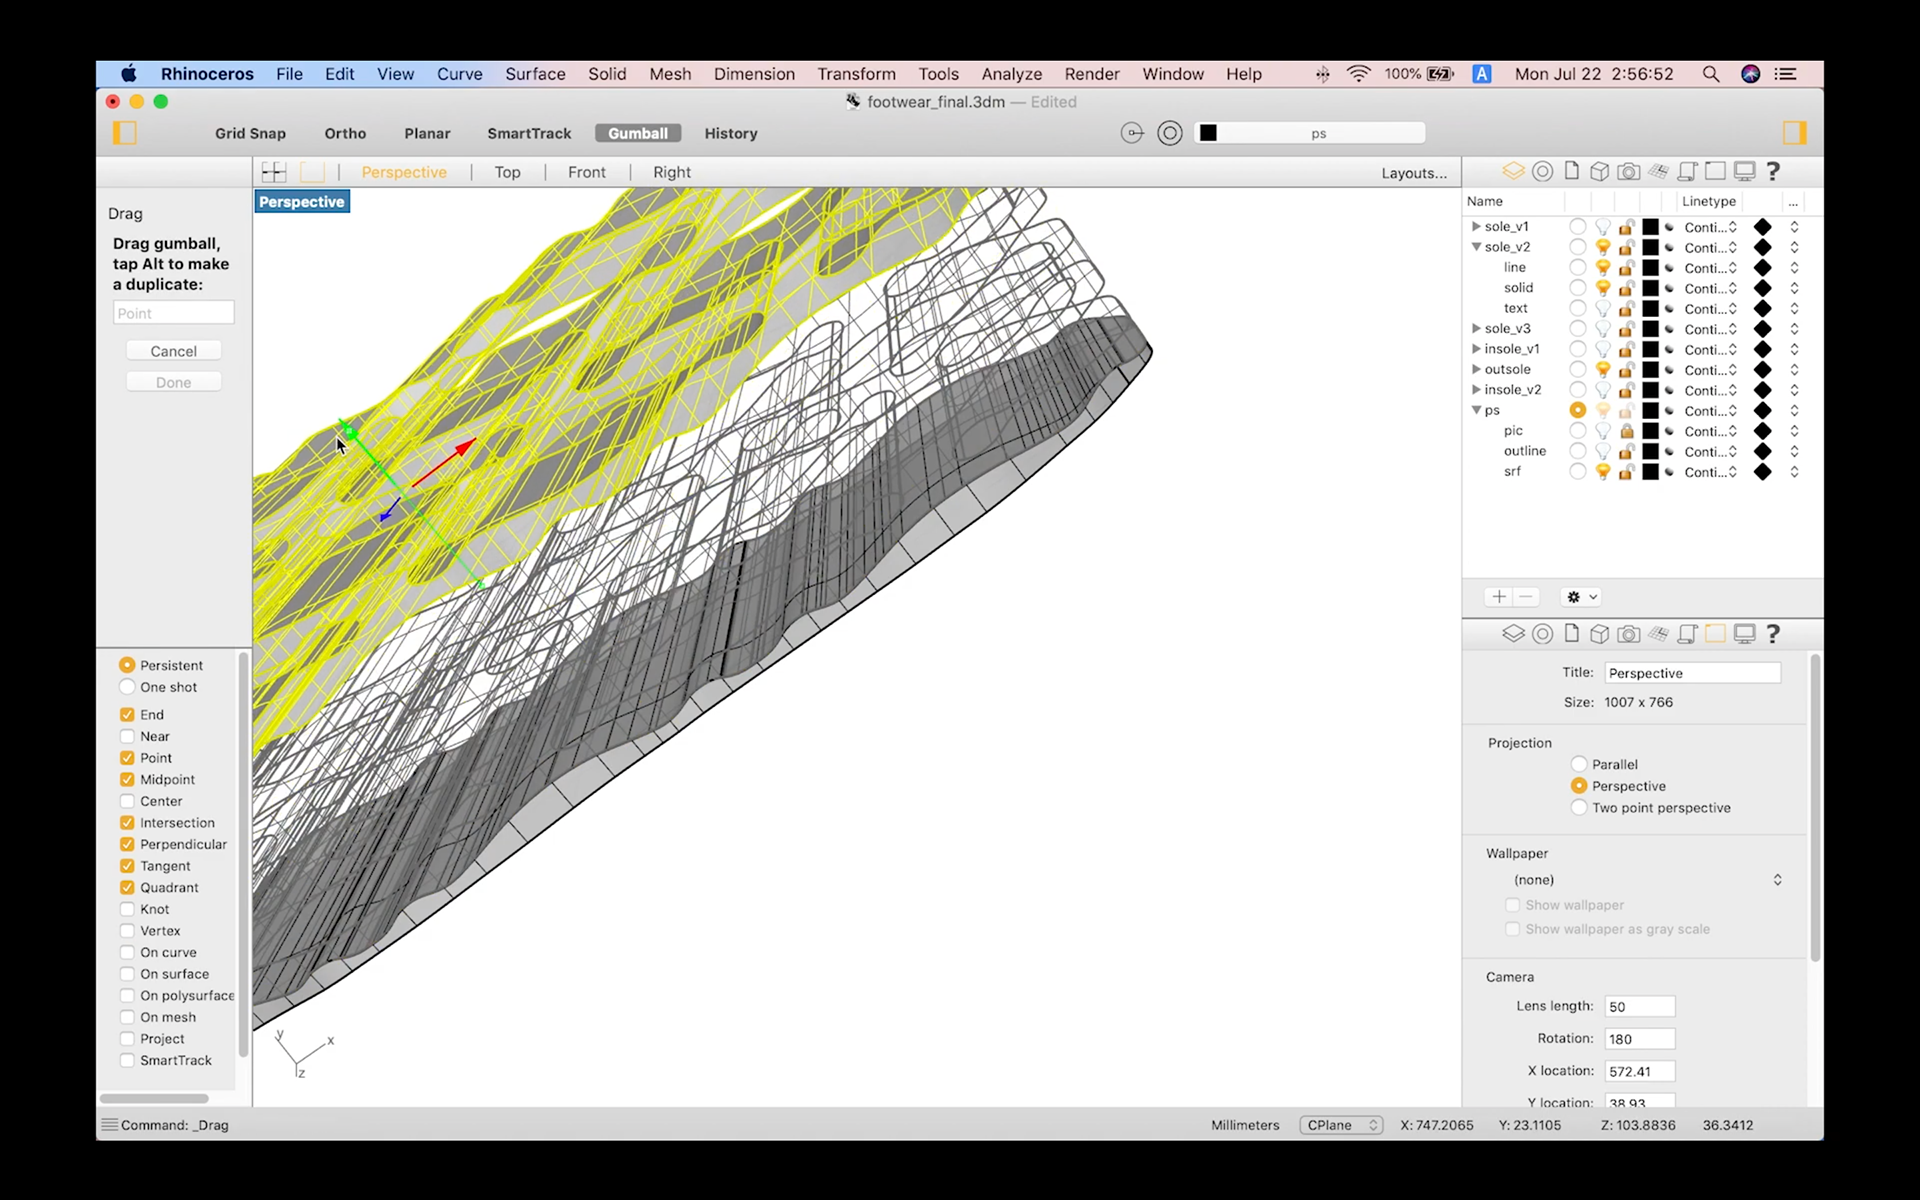Select the Parallel projection radio button
Viewport: 1920px width, 1200px height.
pos(1579,764)
